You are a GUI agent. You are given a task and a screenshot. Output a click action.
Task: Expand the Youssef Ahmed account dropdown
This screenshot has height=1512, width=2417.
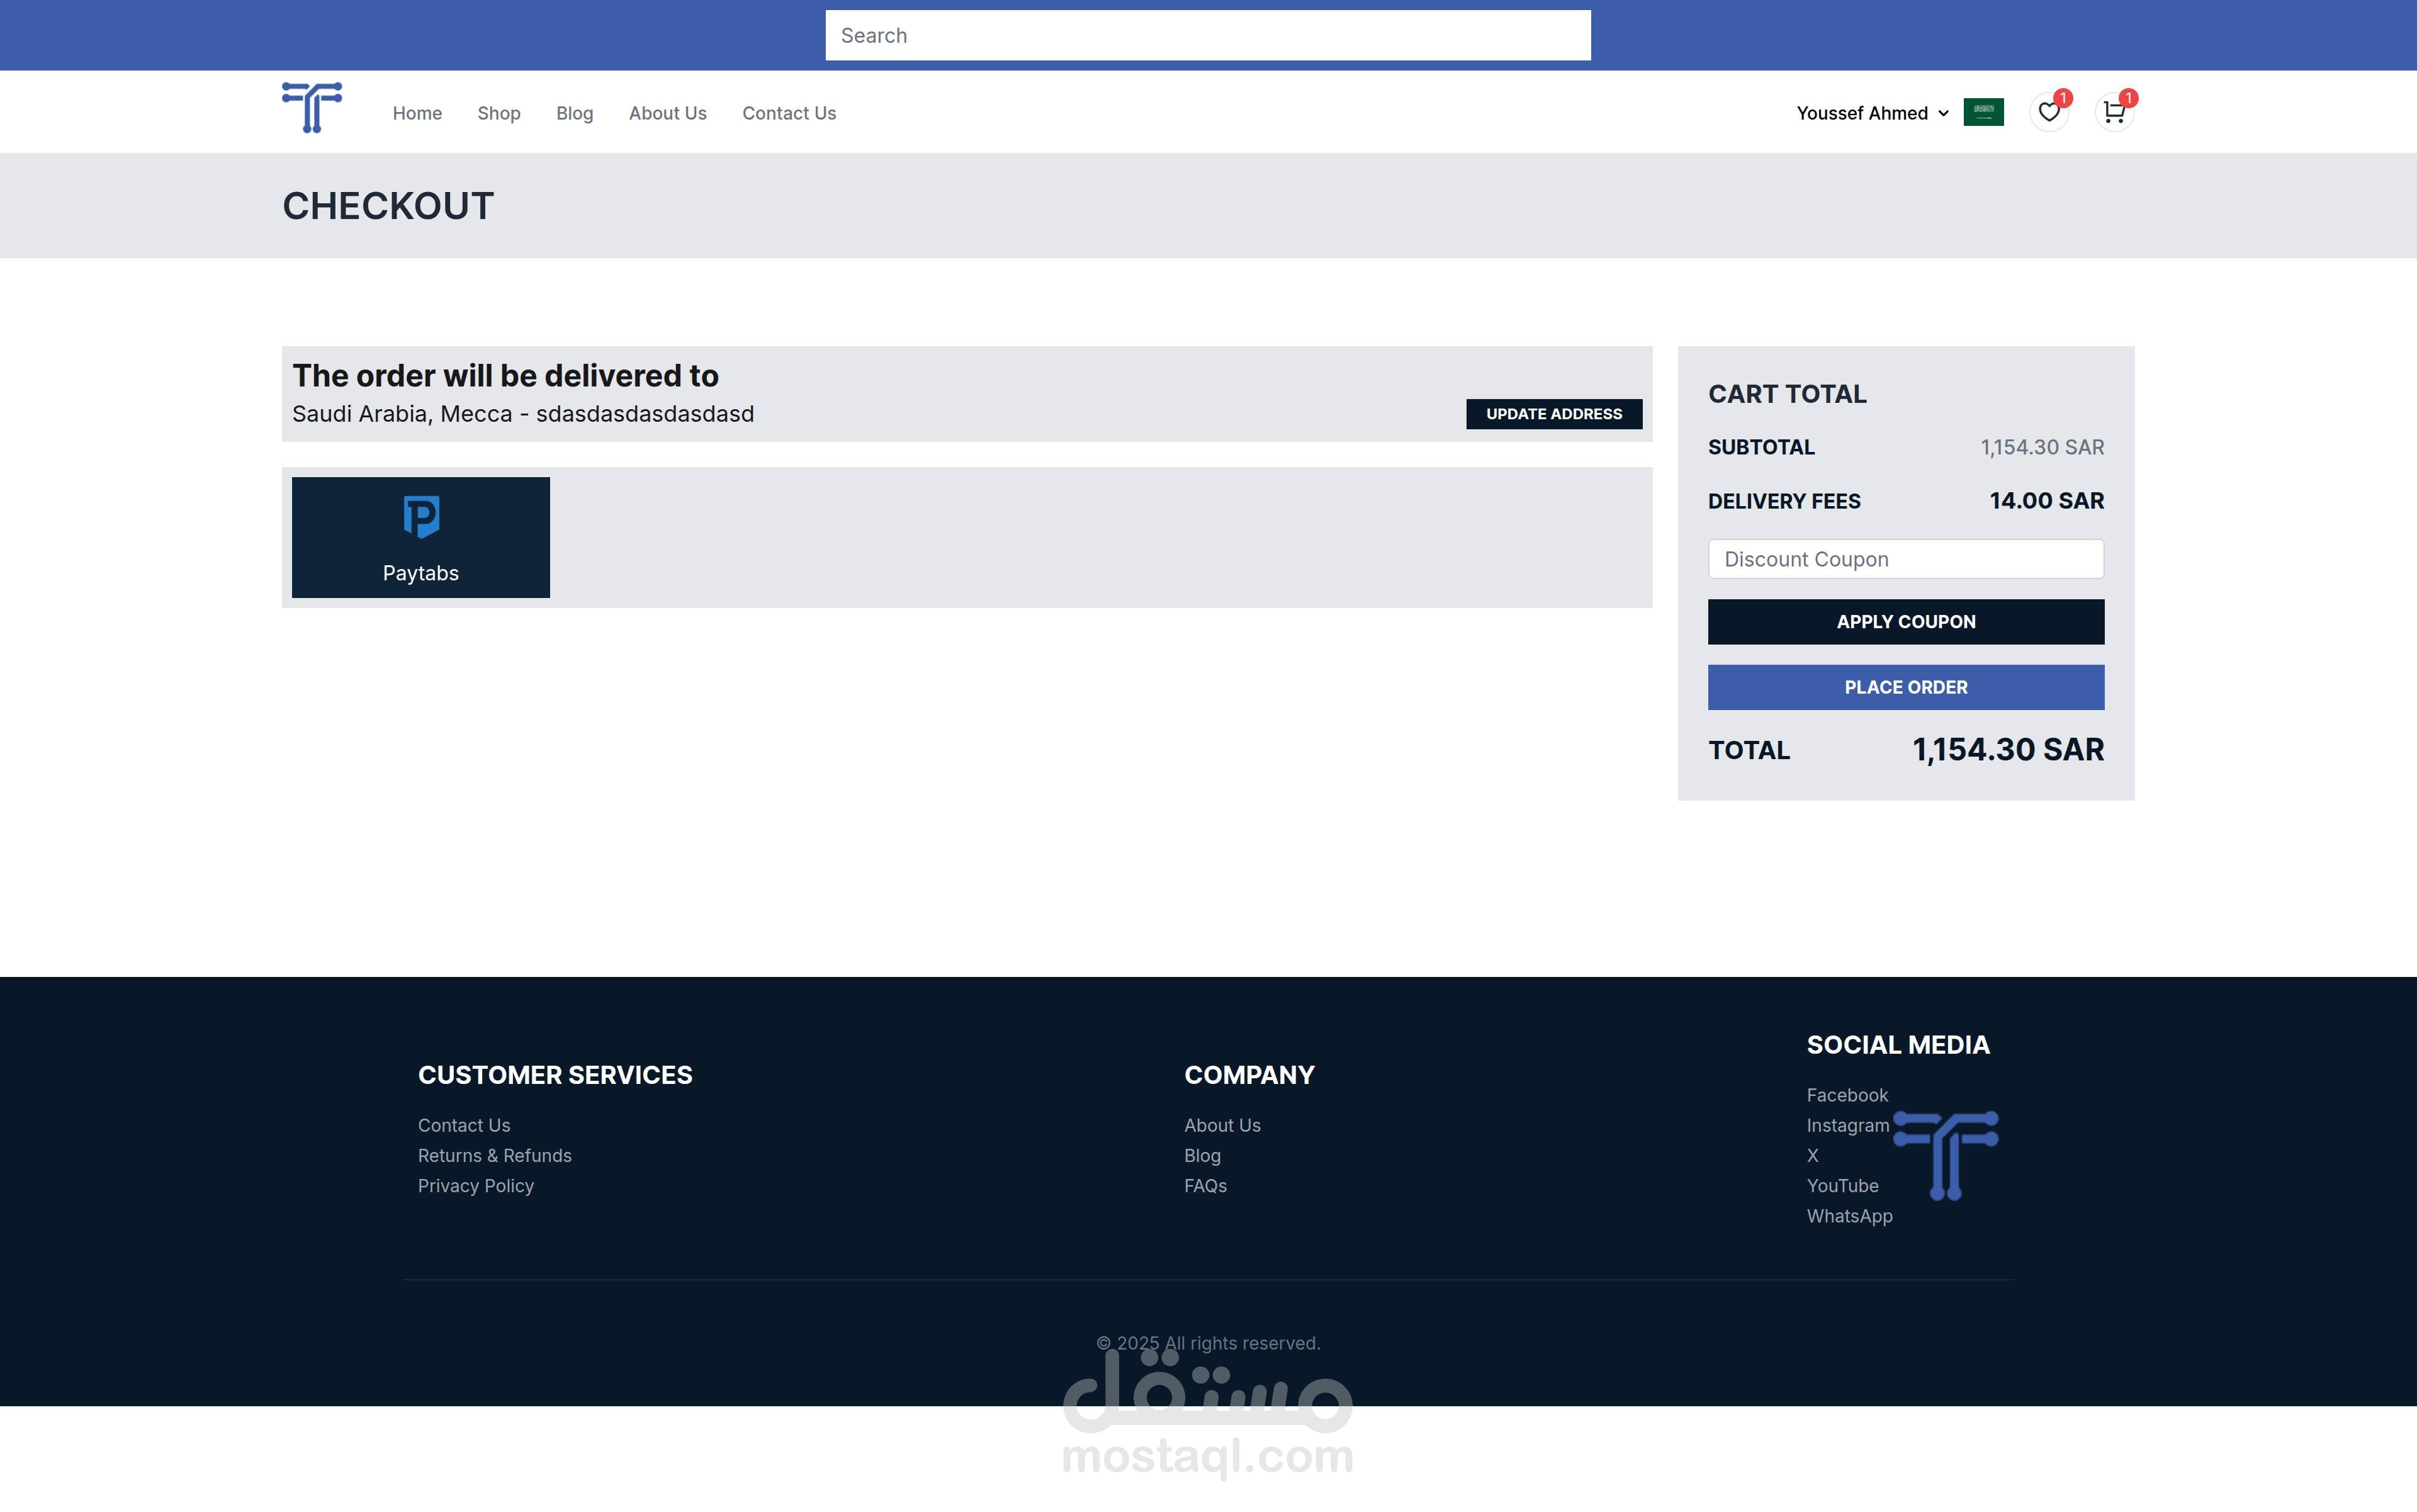coord(1872,113)
